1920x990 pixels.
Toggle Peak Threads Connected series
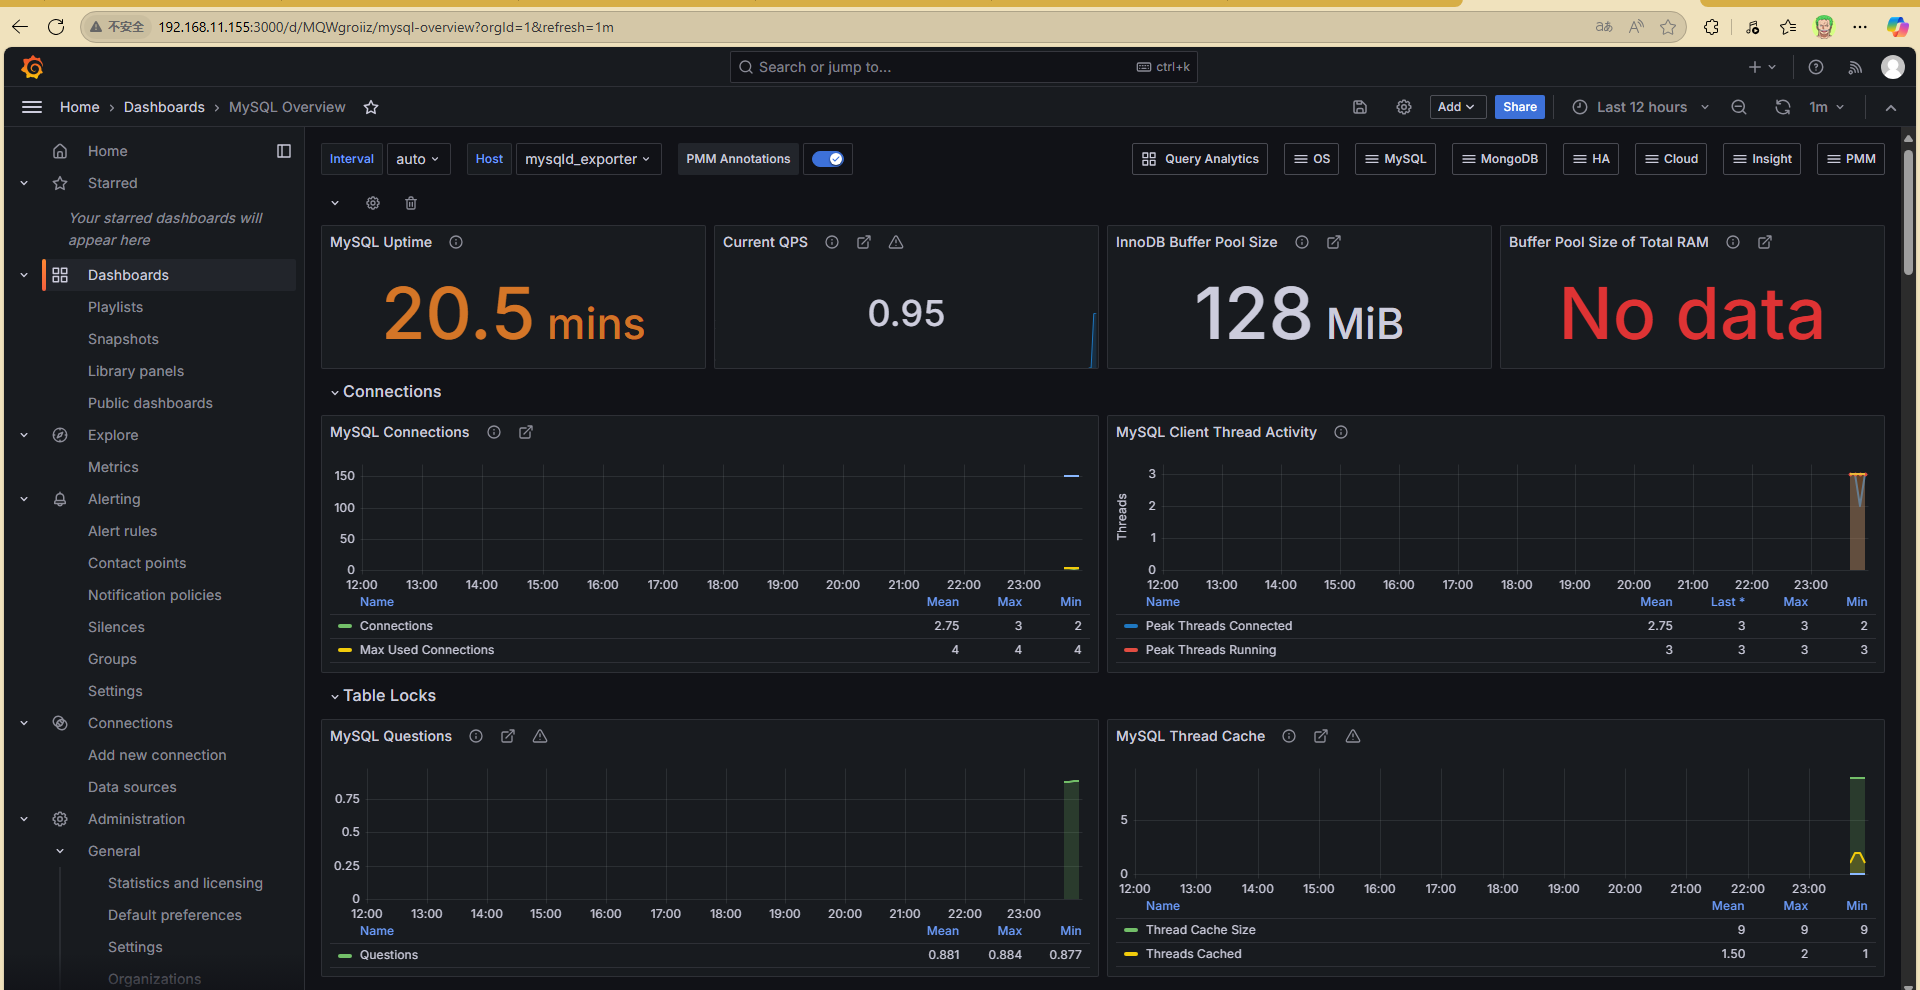1218,626
